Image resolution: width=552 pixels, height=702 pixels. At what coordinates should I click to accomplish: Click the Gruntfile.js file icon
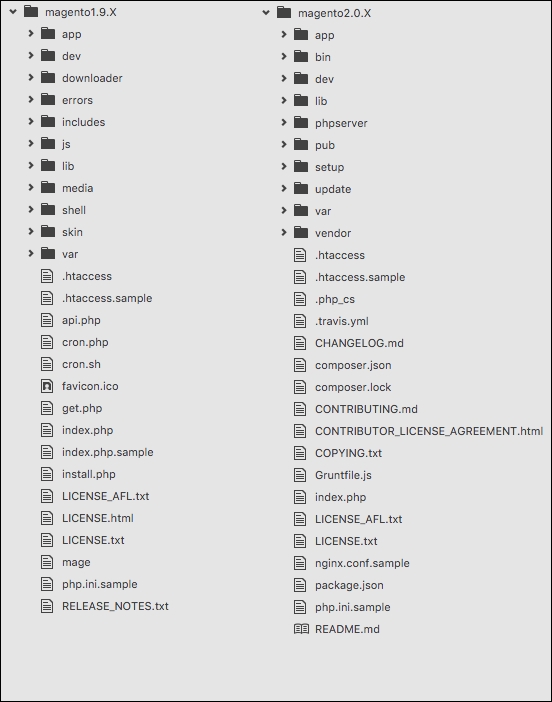(300, 475)
